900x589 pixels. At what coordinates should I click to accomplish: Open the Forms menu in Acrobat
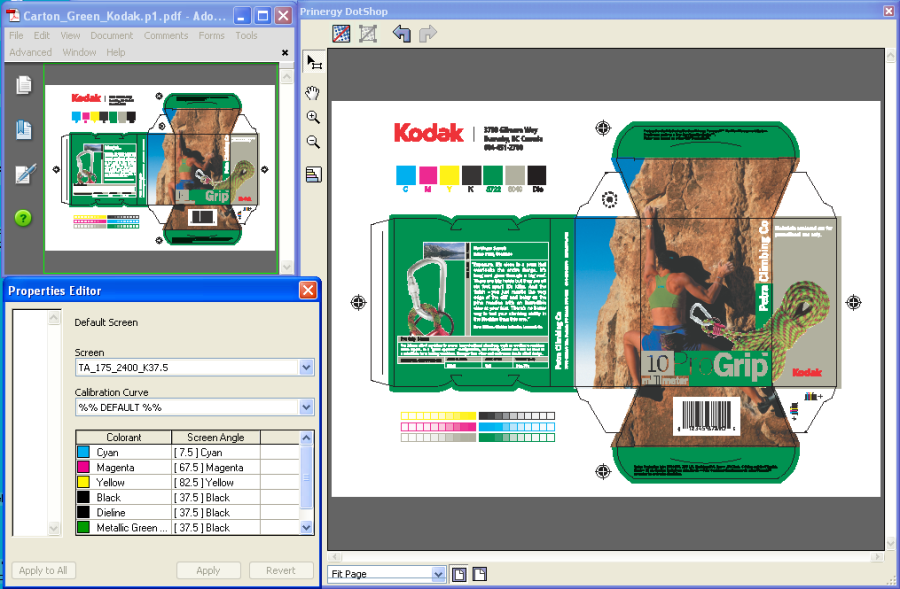(211, 36)
